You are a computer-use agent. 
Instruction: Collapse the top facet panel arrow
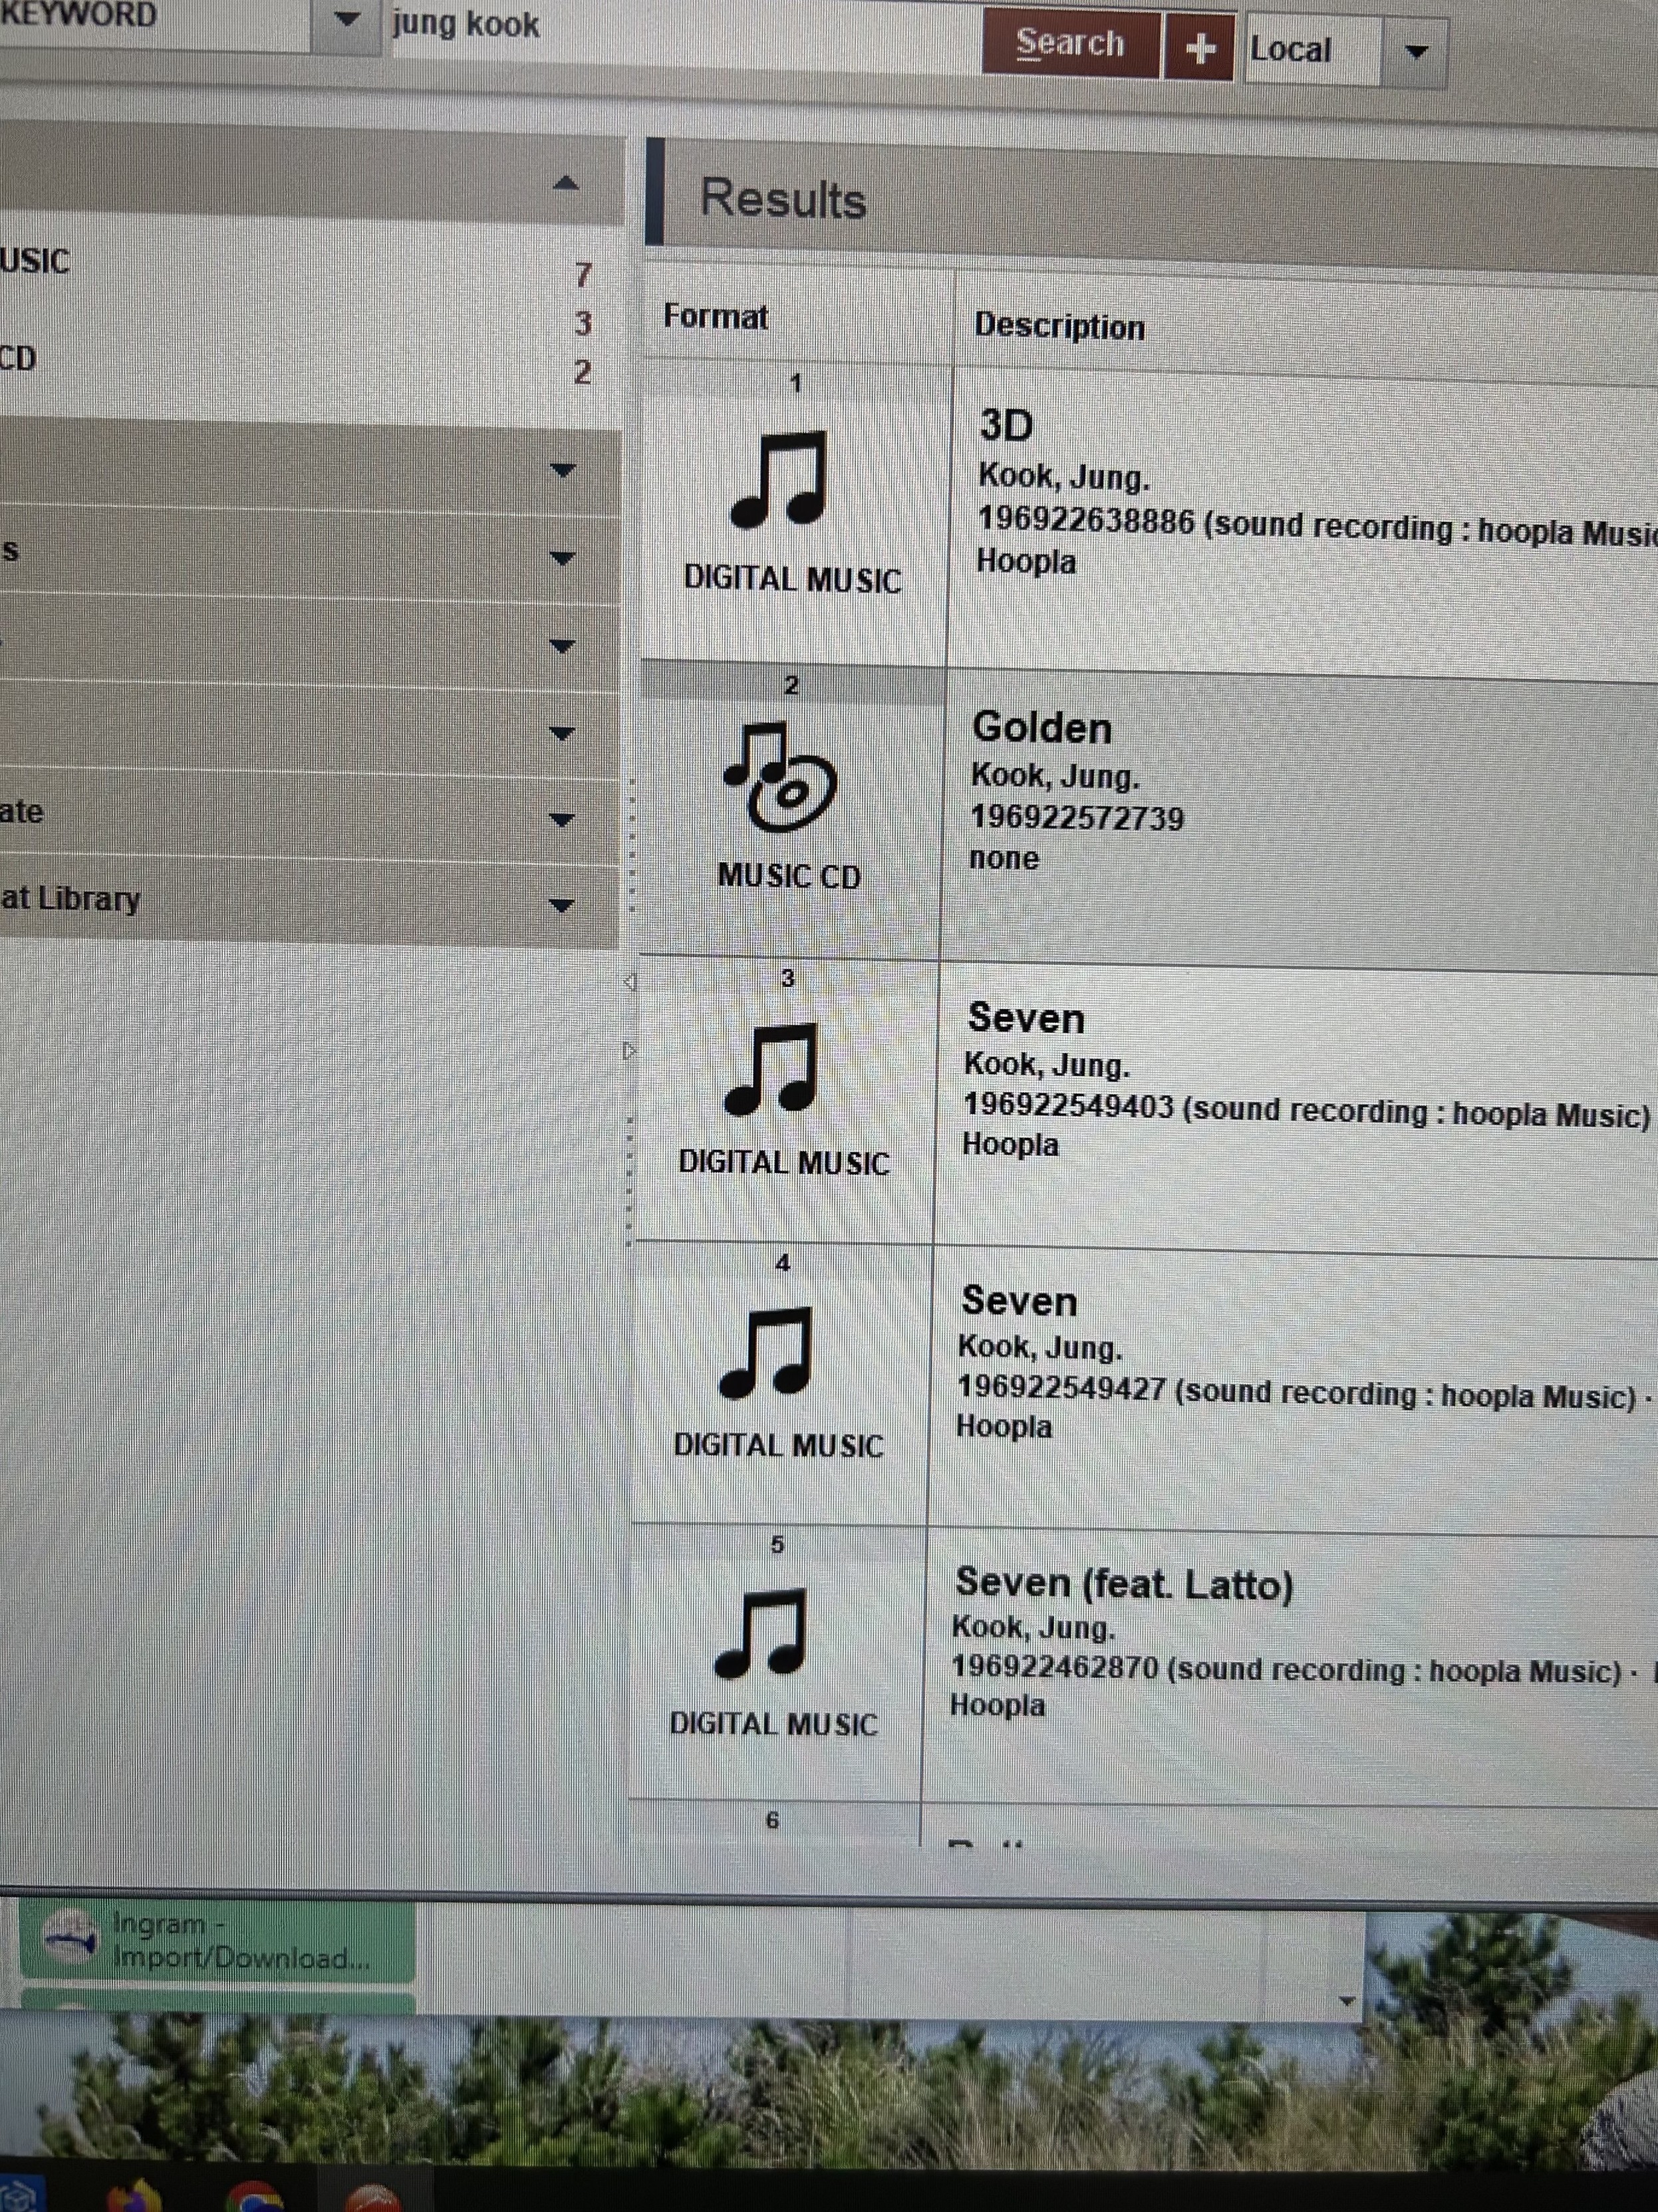click(x=566, y=183)
